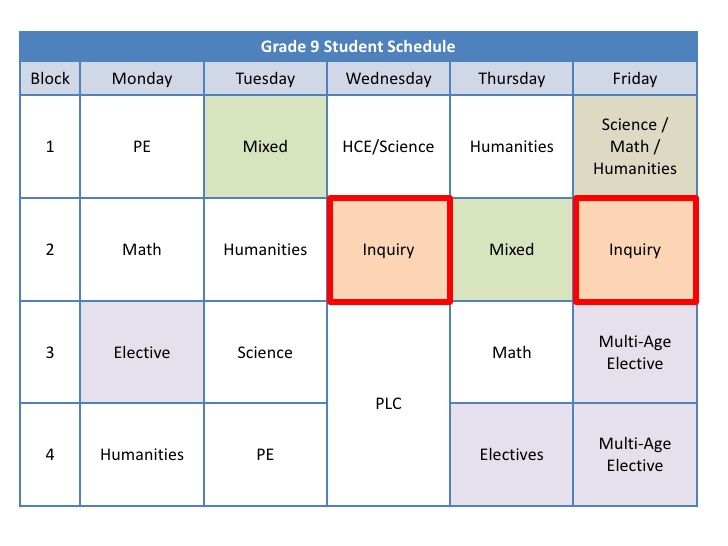
Task: Select the Block column header cell
Action: pyautogui.click(x=50, y=78)
